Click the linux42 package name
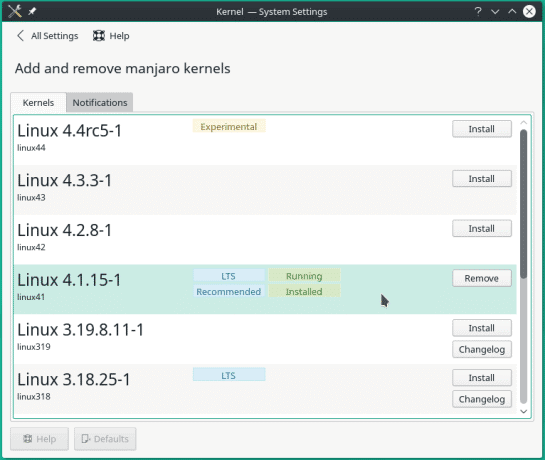The image size is (545, 460). pos(31,247)
